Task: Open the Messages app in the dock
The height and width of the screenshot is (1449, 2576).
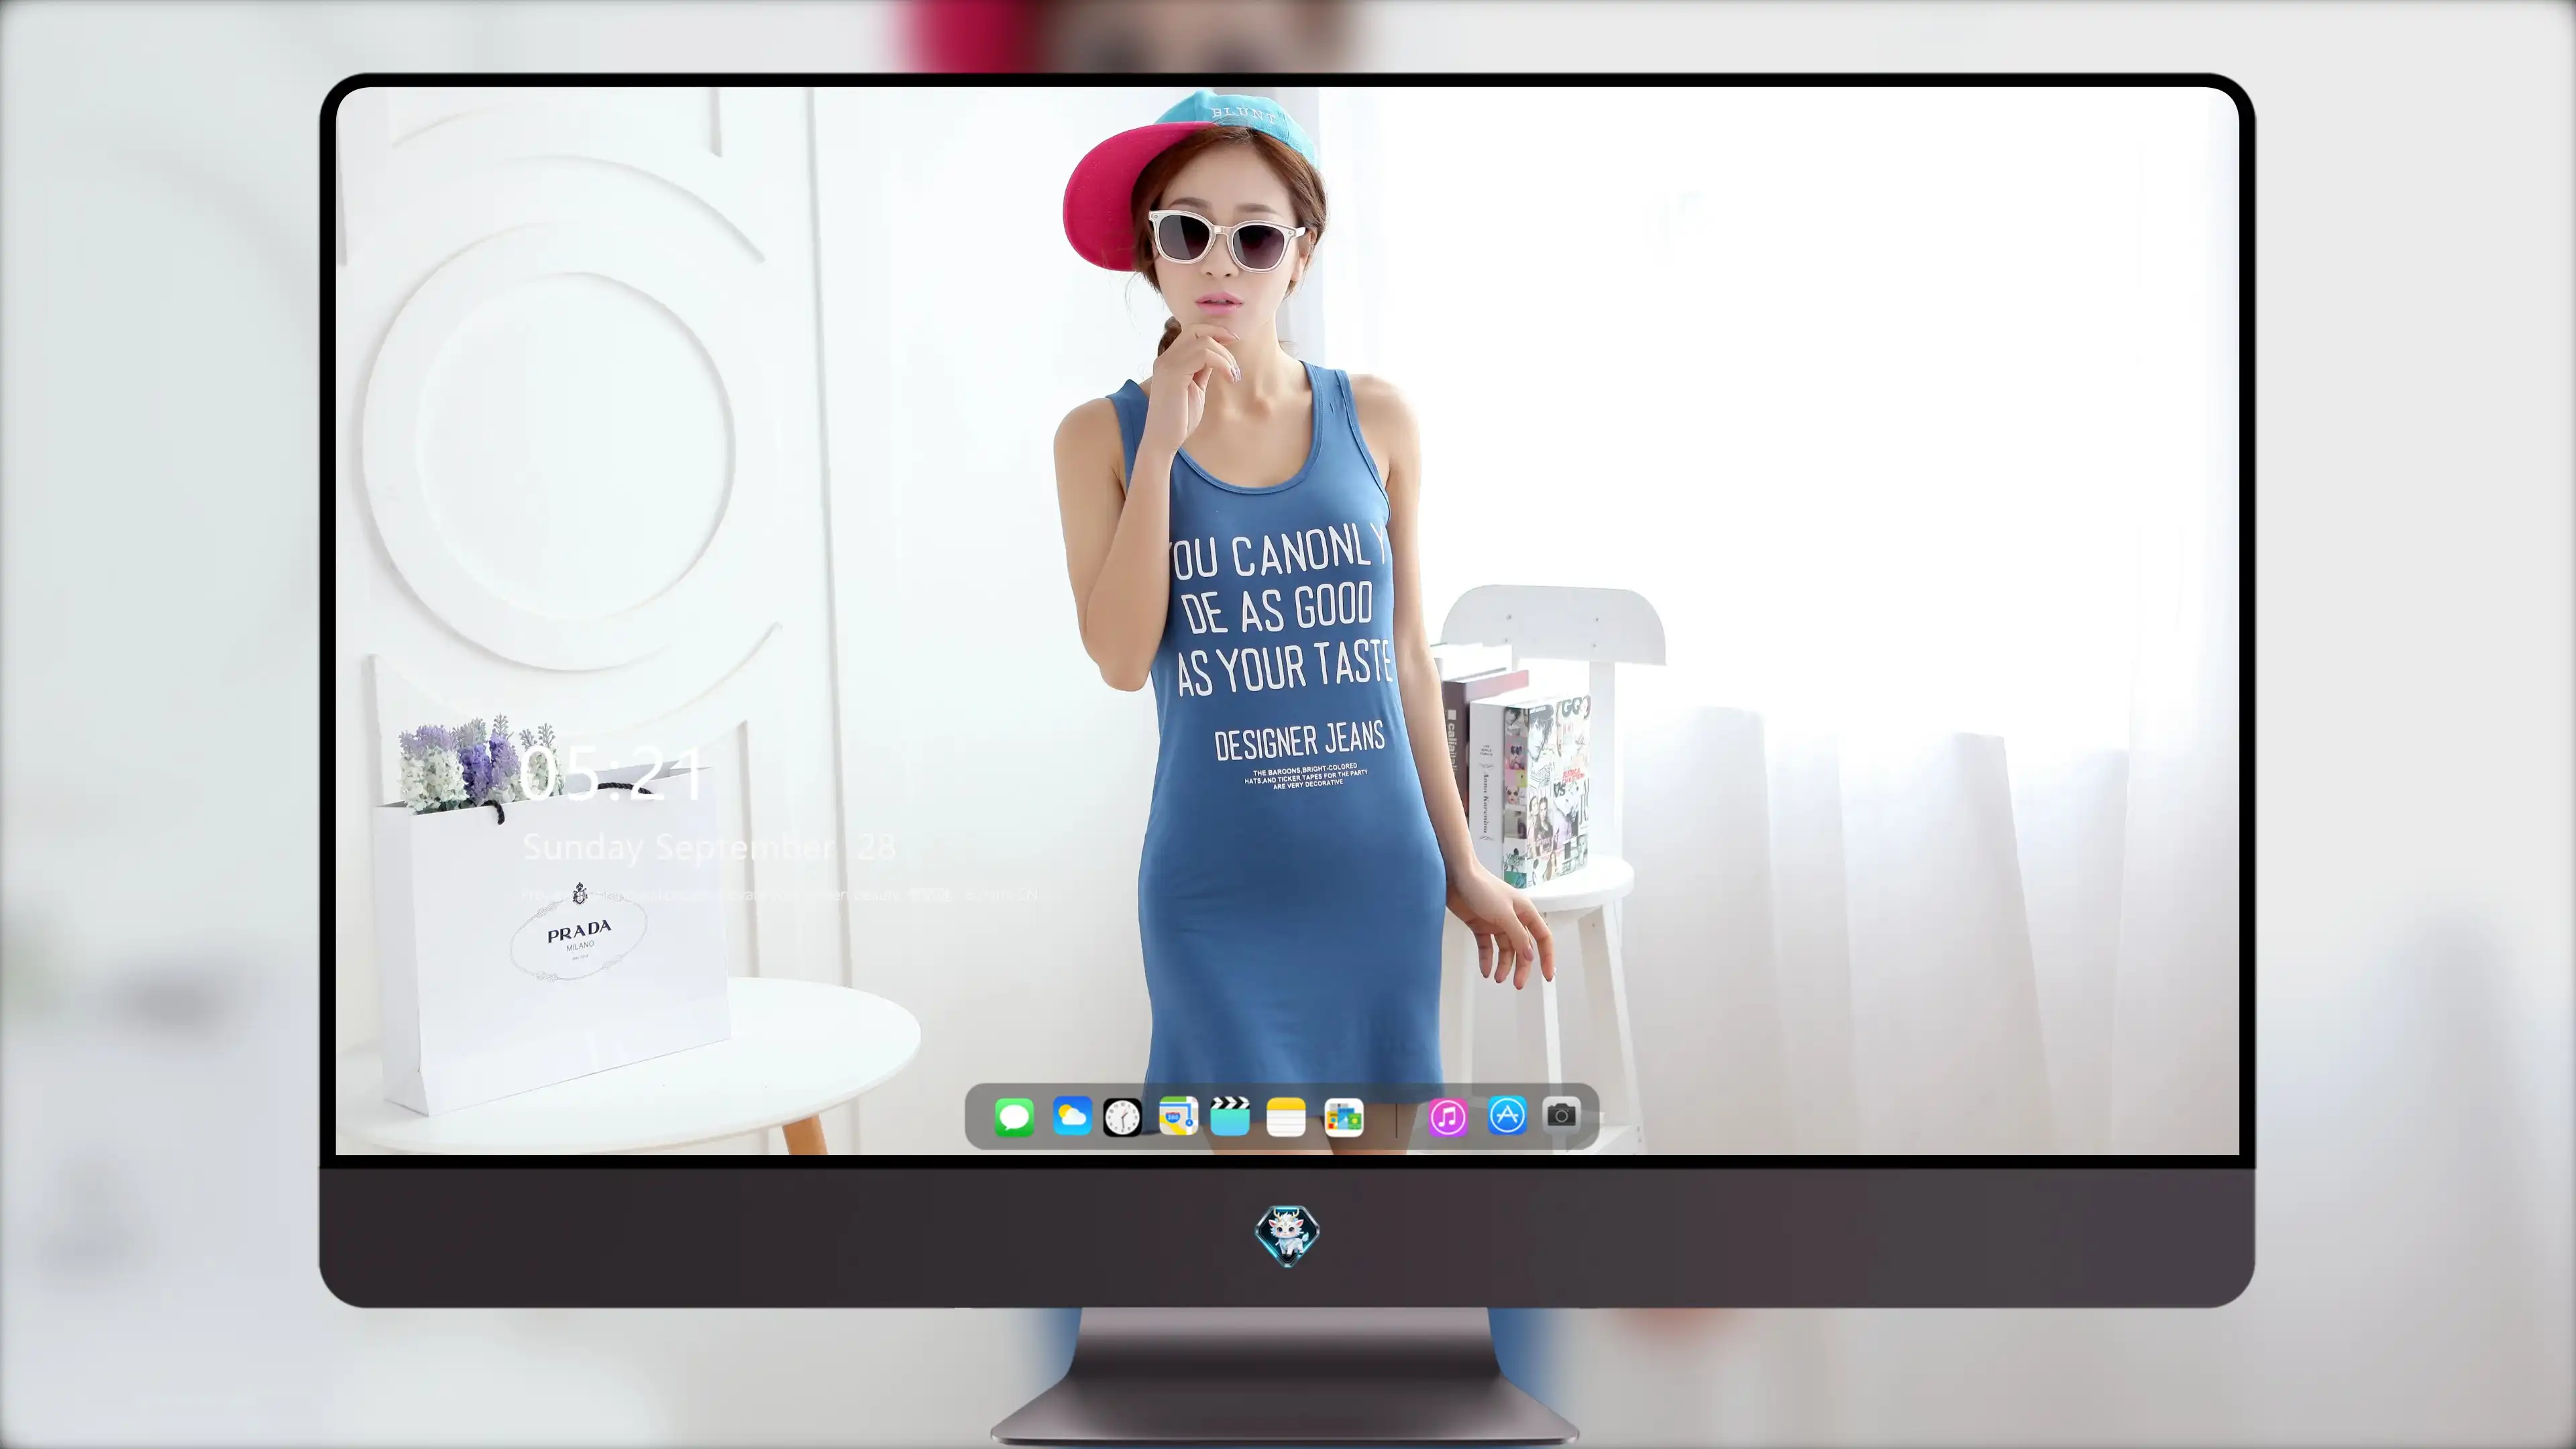Action: point(1014,1117)
